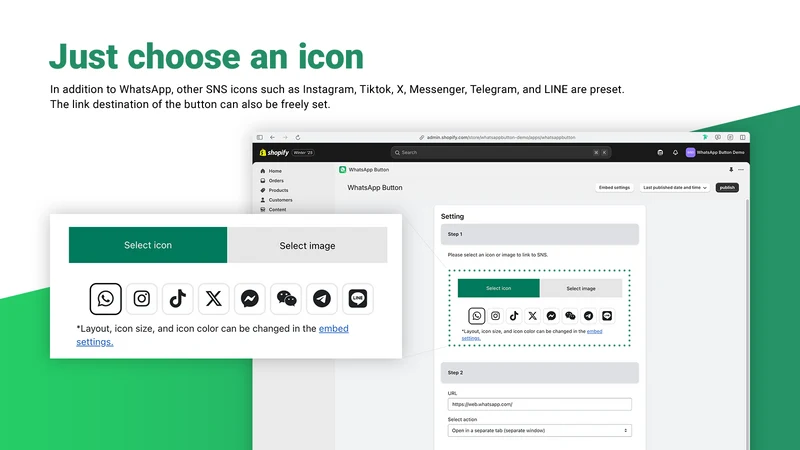Focus the Shopify Search box
This screenshot has width=800, height=450.
pos(501,153)
